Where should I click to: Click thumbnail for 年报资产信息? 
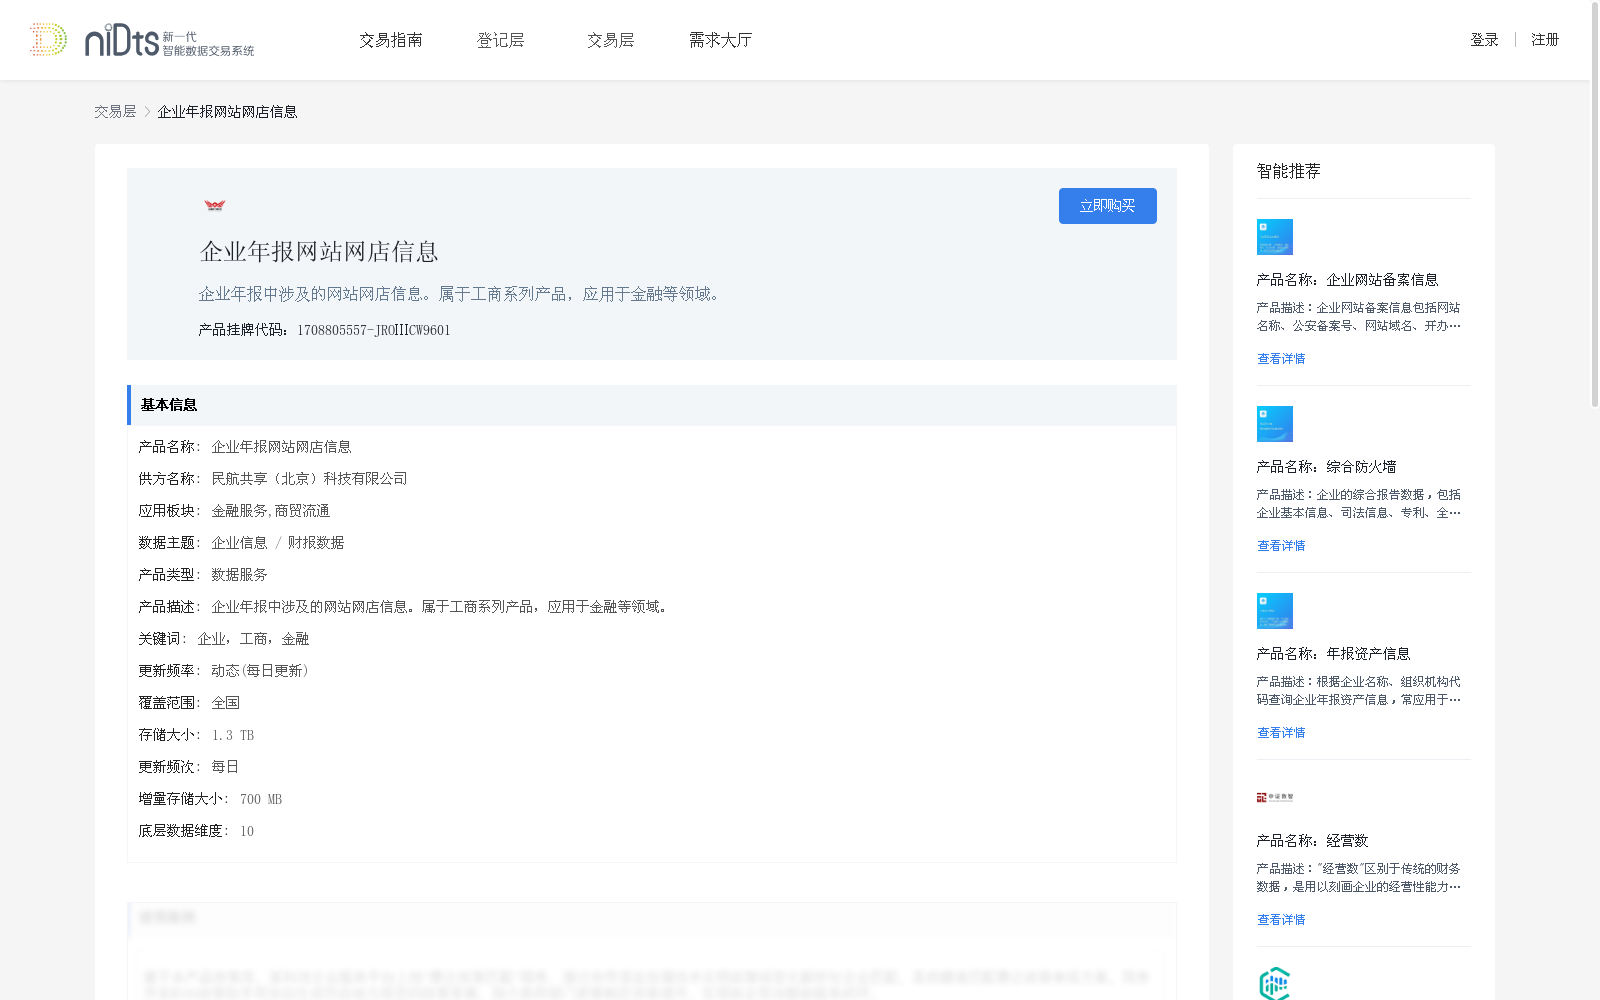(1275, 611)
